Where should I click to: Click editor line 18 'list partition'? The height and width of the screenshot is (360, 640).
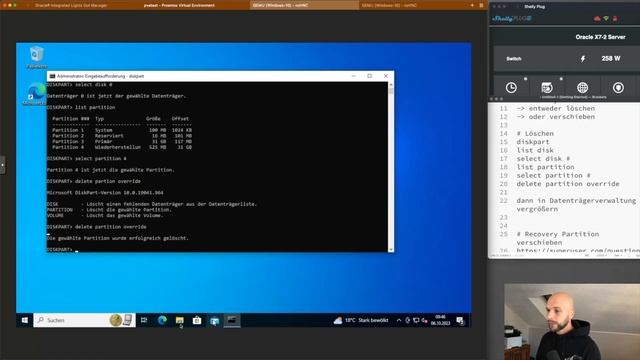[545, 167]
